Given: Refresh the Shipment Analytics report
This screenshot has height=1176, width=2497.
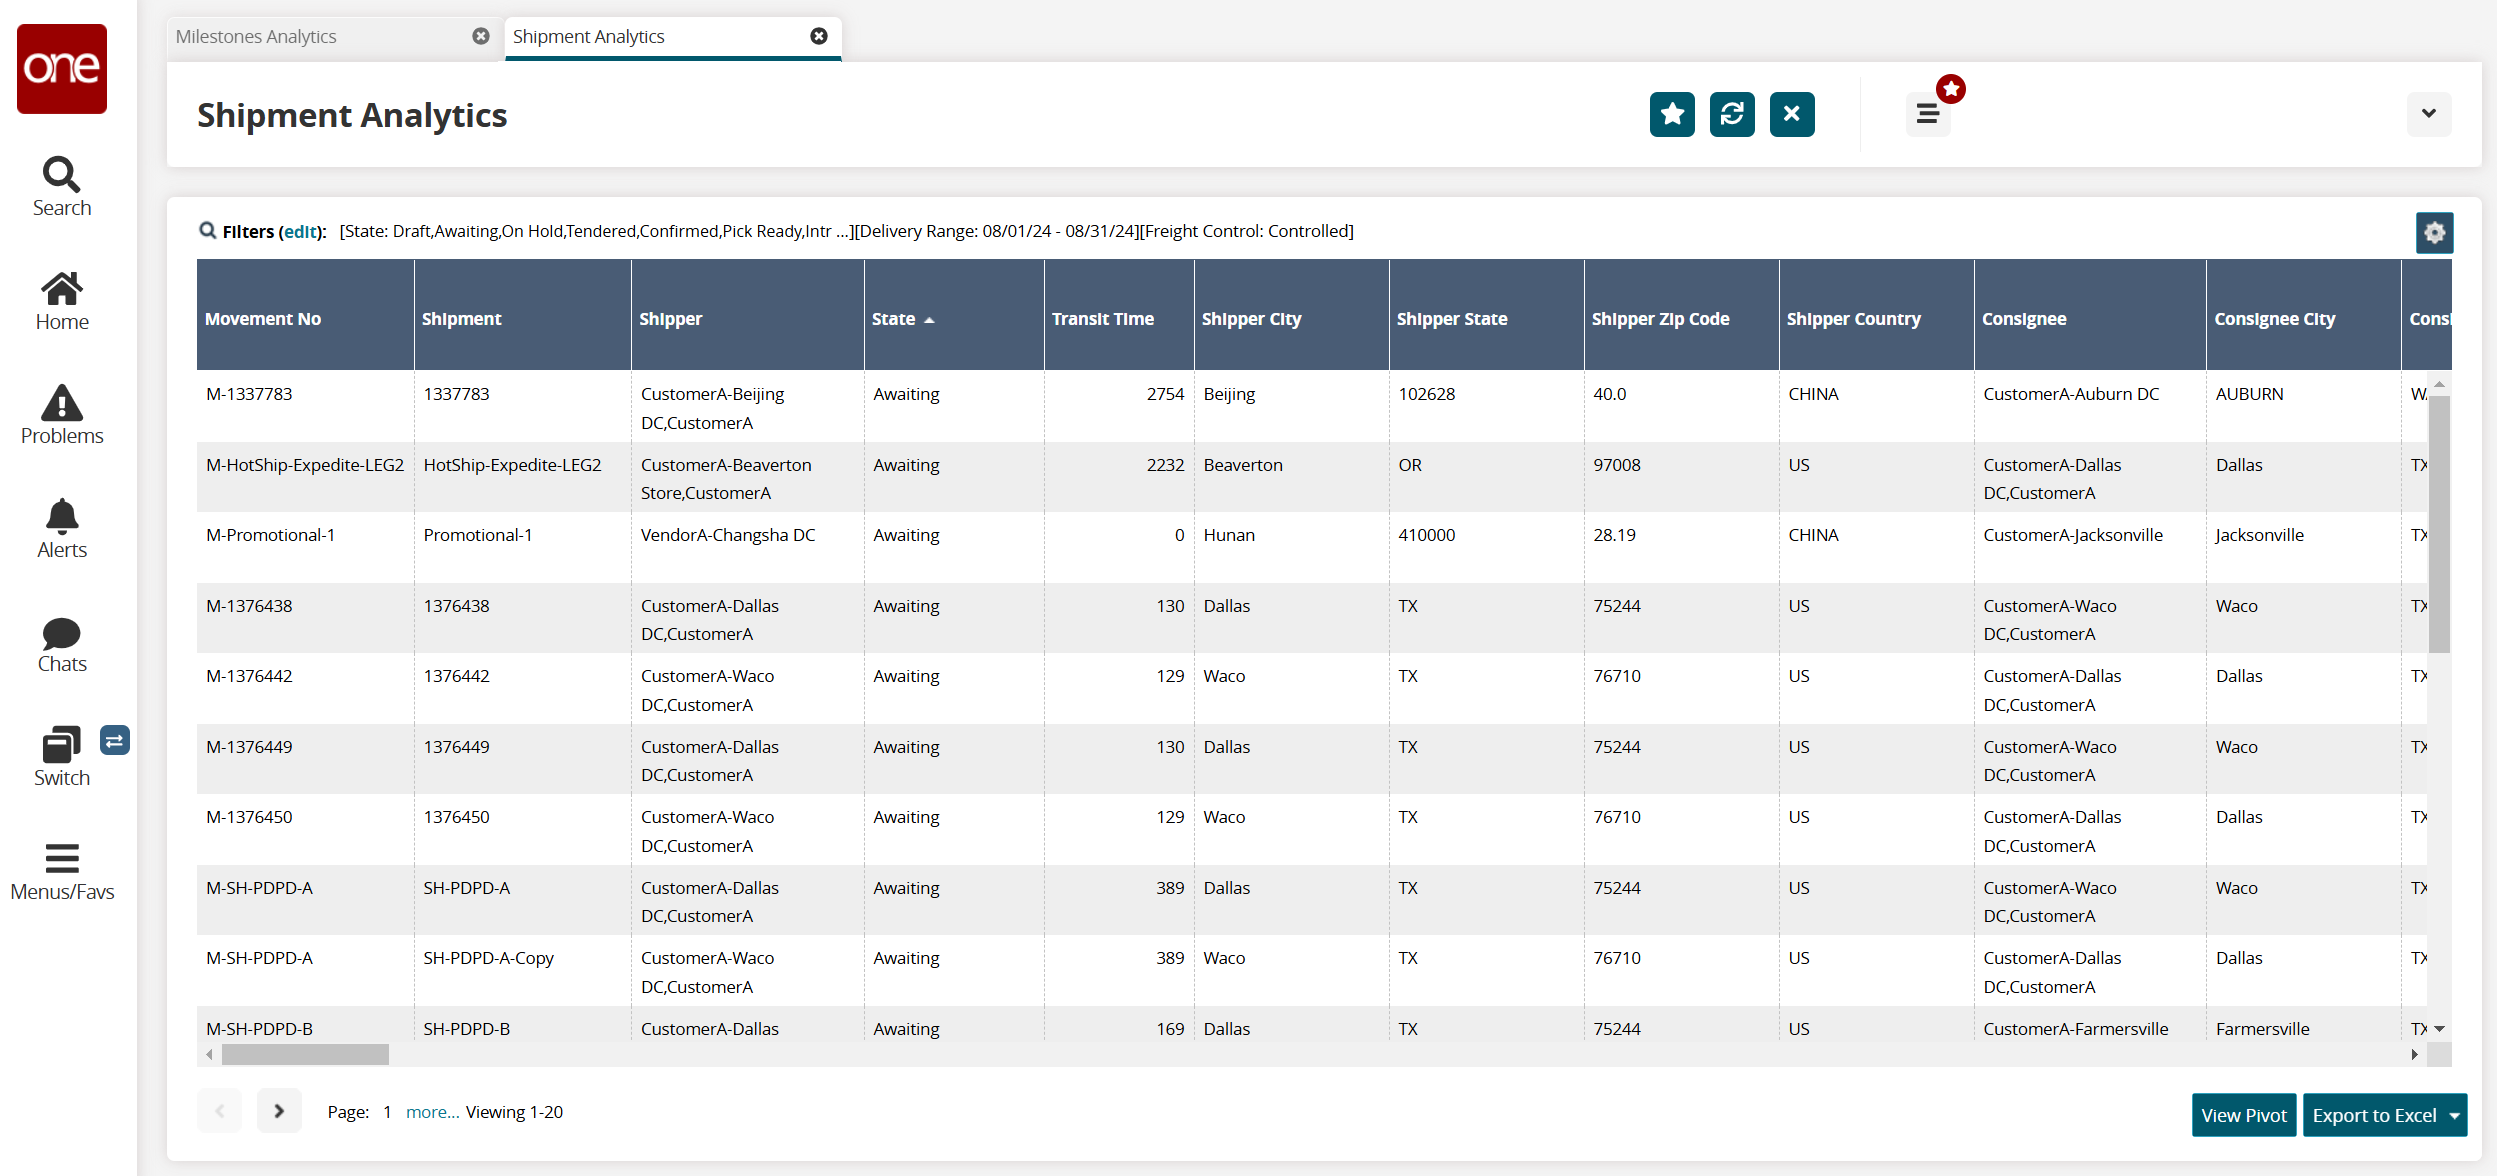Looking at the screenshot, I should (1732, 114).
